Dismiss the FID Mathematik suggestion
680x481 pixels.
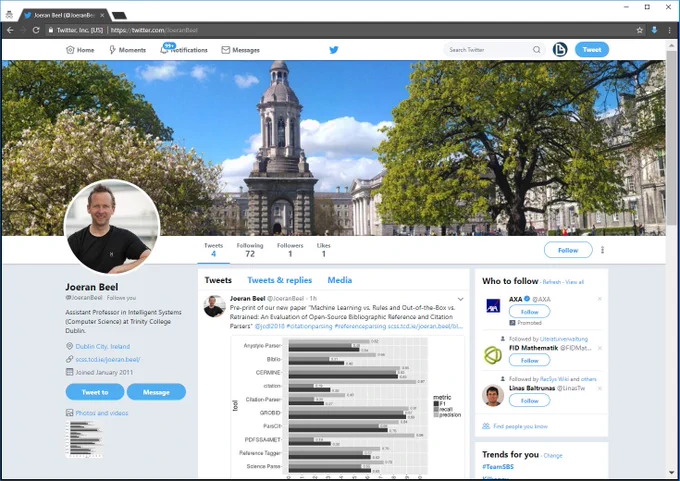point(600,348)
